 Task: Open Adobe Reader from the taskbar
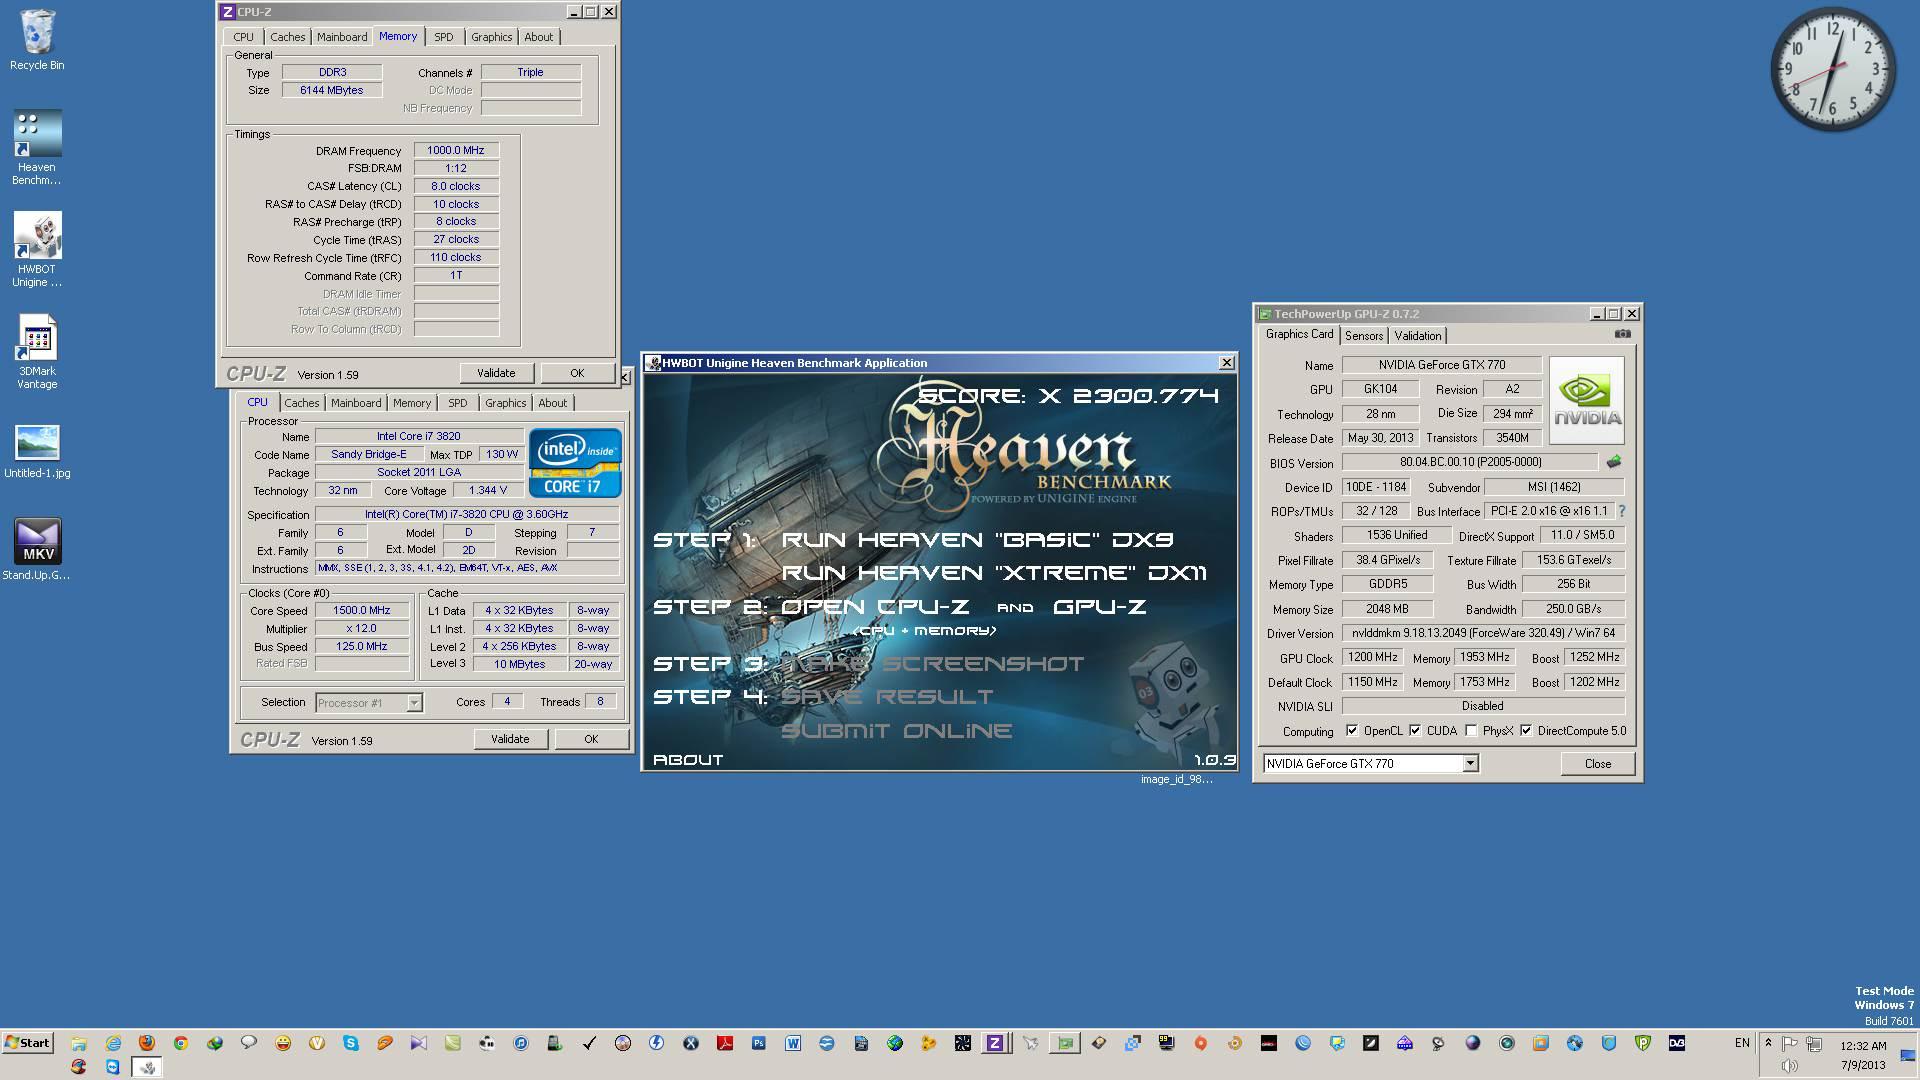point(725,1043)
